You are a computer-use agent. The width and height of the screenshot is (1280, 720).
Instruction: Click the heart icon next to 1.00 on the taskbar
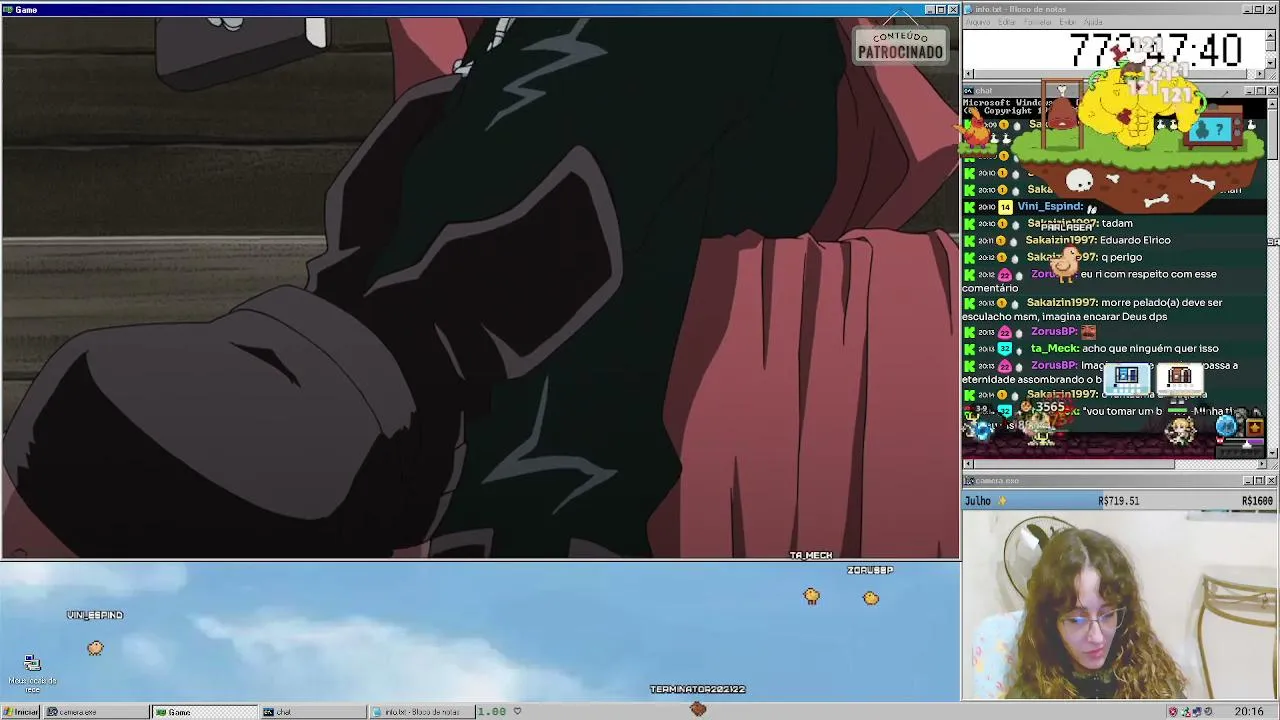click(x=517, y=711)
